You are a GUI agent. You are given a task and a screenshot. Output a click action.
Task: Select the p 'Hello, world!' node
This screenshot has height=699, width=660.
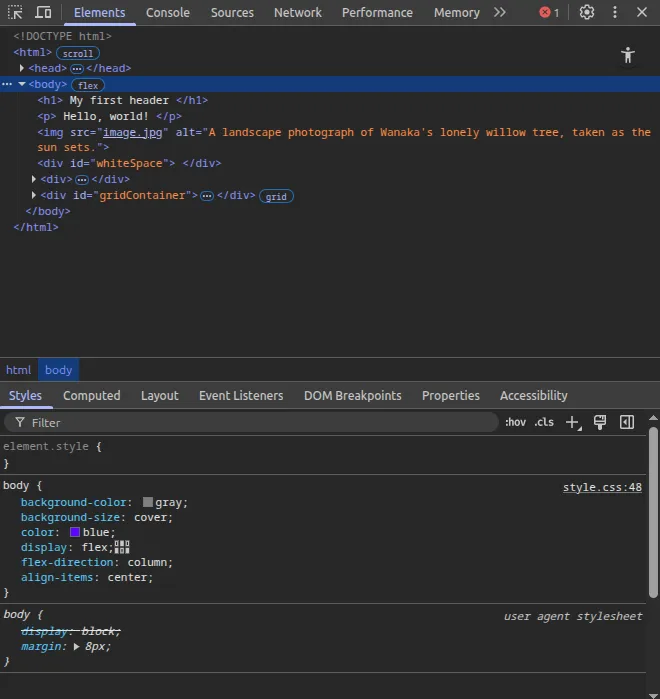point(110,116)
